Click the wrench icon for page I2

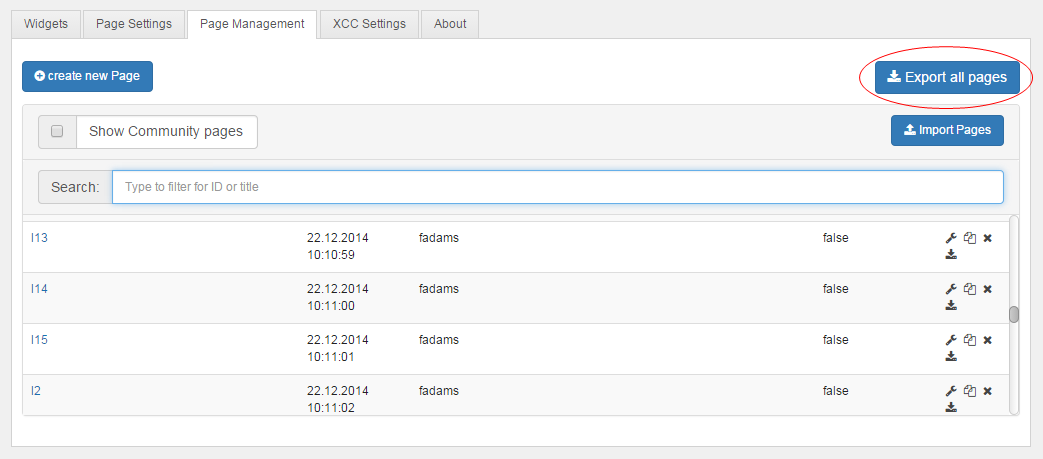(x=951, y=391)
